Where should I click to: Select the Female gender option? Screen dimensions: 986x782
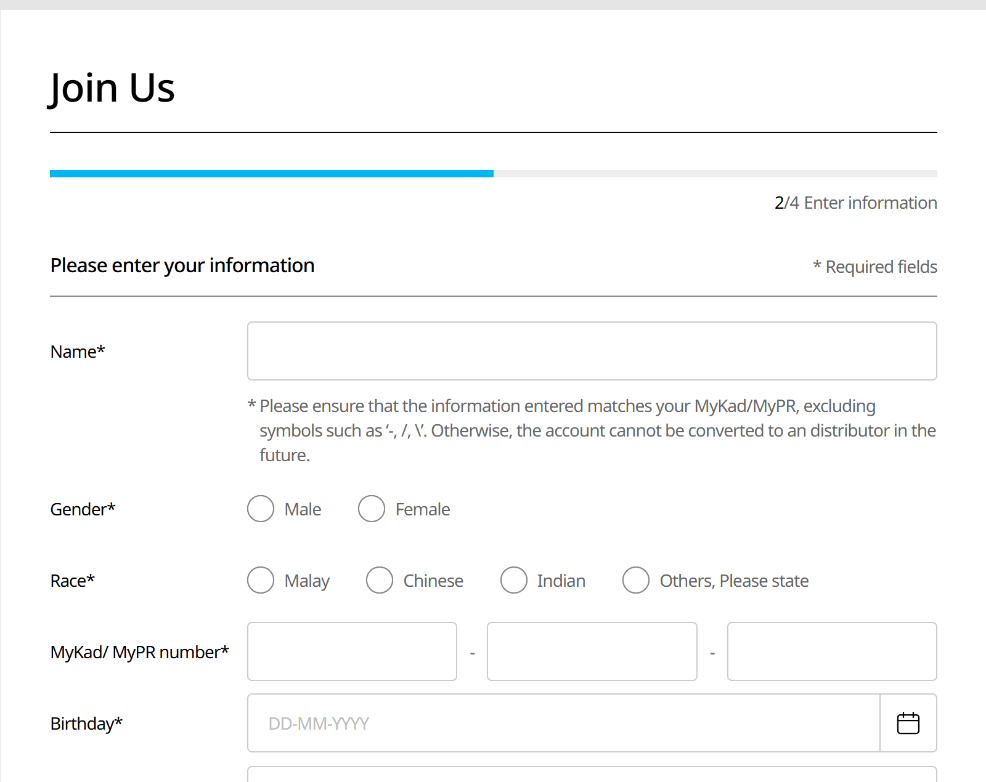pyautogui.click(x=371, y=509)
